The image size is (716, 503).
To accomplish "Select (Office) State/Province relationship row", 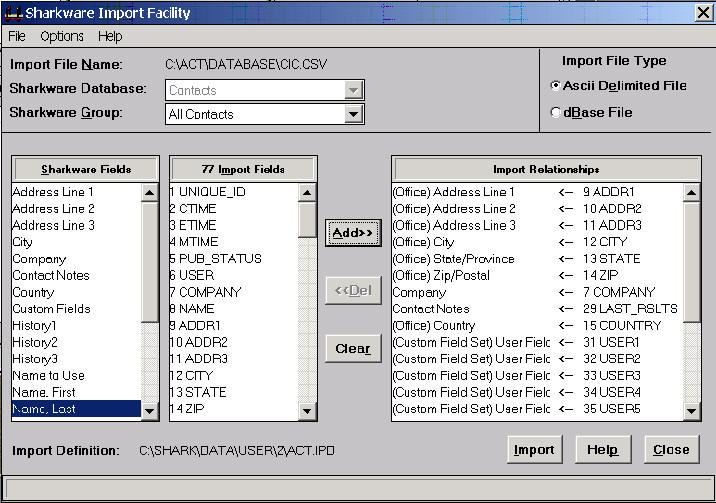I will click(537, 259).
